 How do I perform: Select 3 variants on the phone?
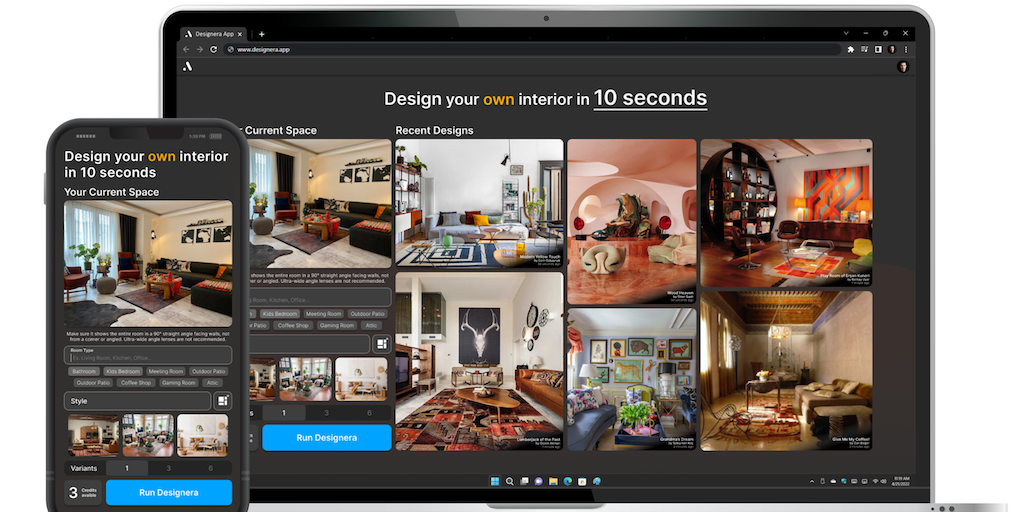[x=168, y=468]
